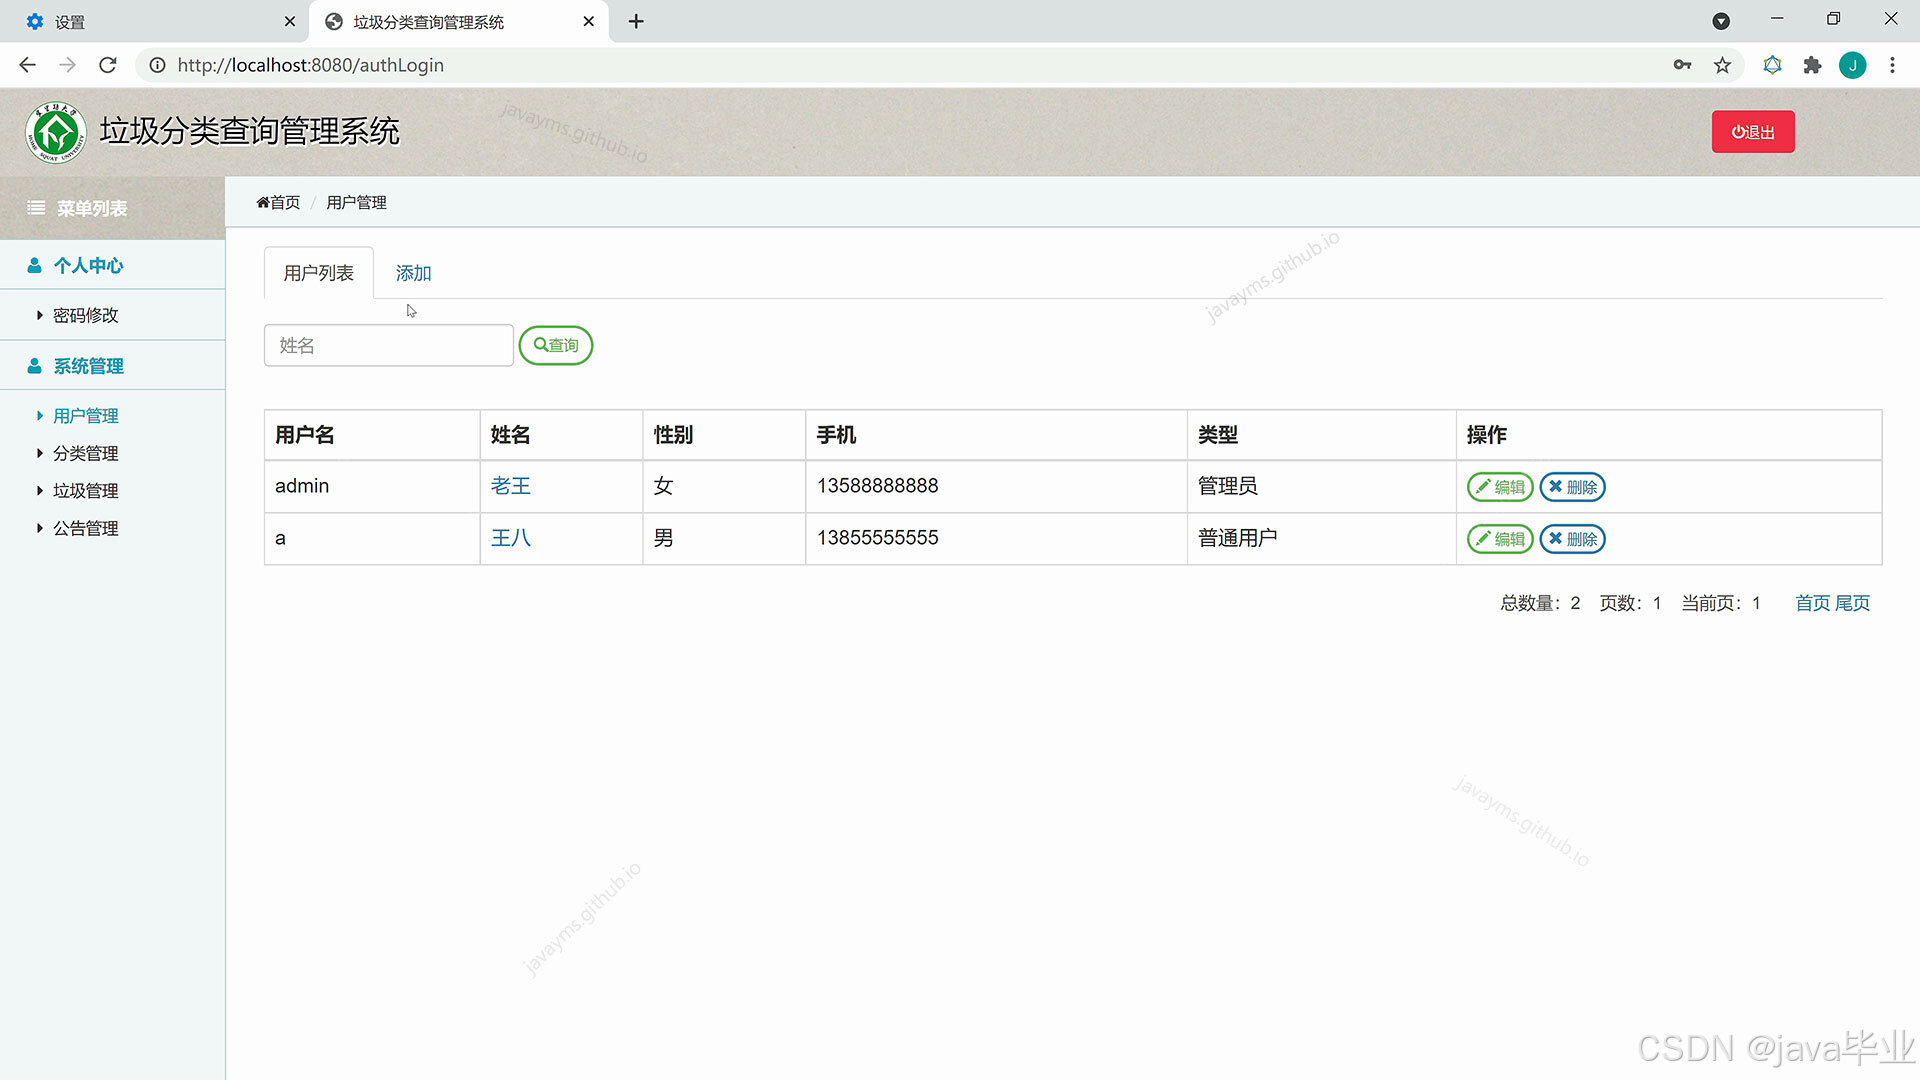The image size is (1920, 1080).
Task: Click the red 退出 logout button
Action: click(1753, 132)
